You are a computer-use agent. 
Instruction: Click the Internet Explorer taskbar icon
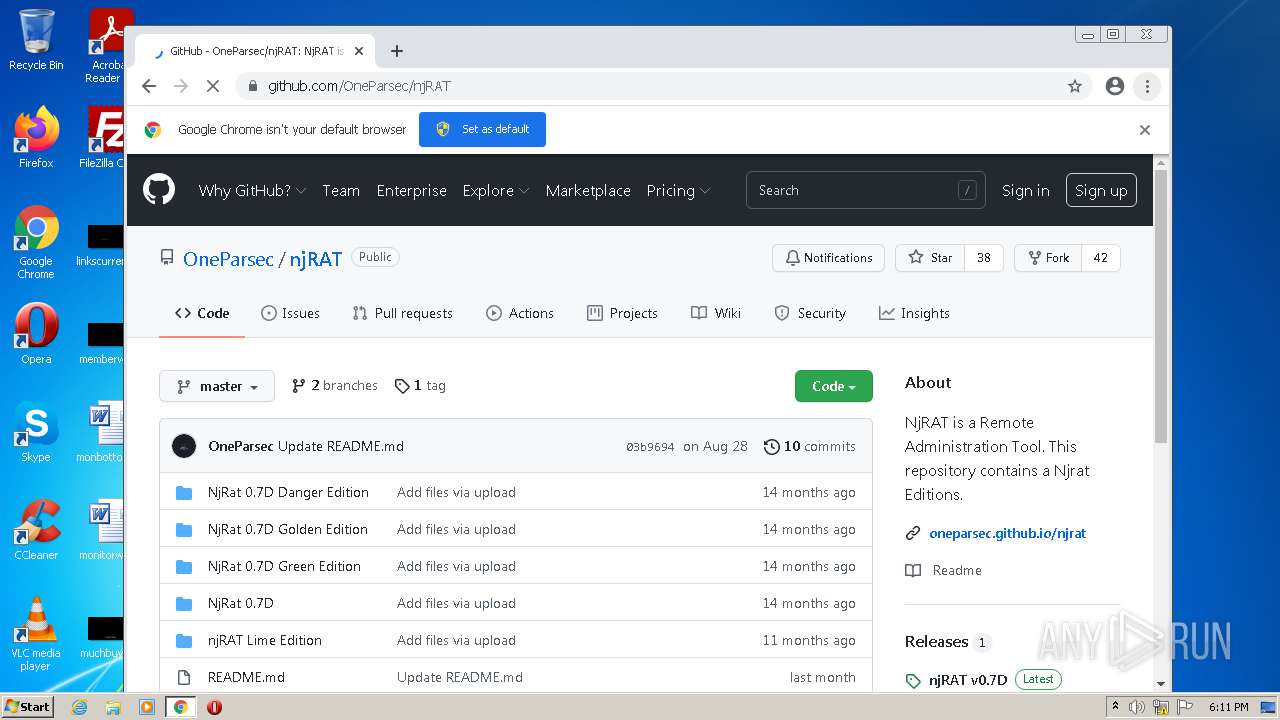[x=79, y=707]
